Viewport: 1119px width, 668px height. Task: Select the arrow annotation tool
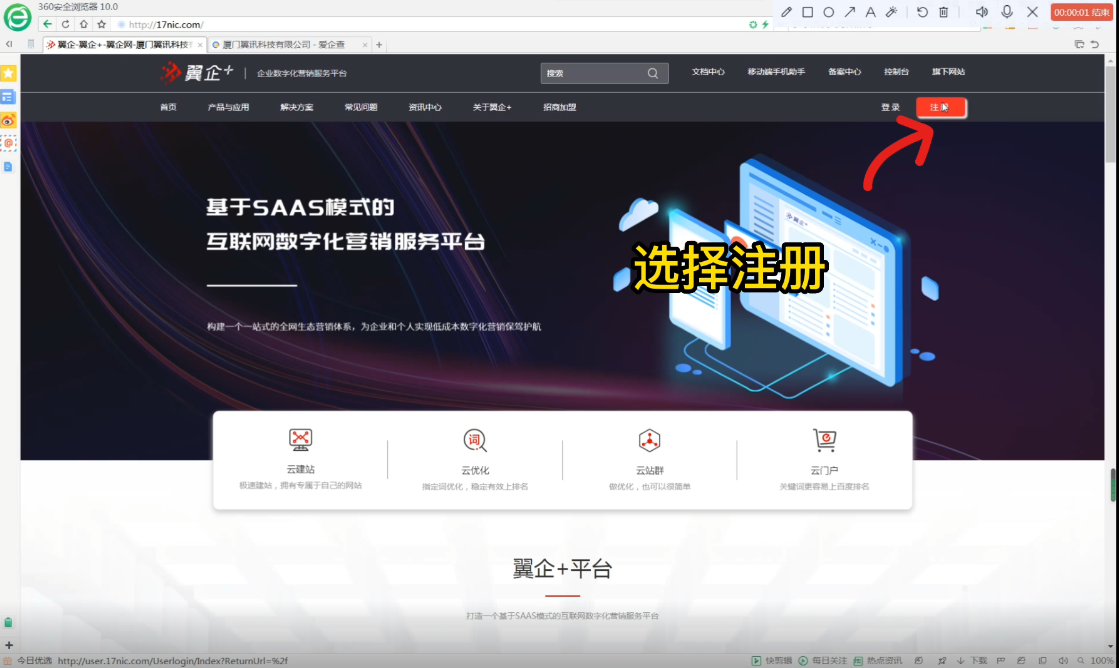850,12
